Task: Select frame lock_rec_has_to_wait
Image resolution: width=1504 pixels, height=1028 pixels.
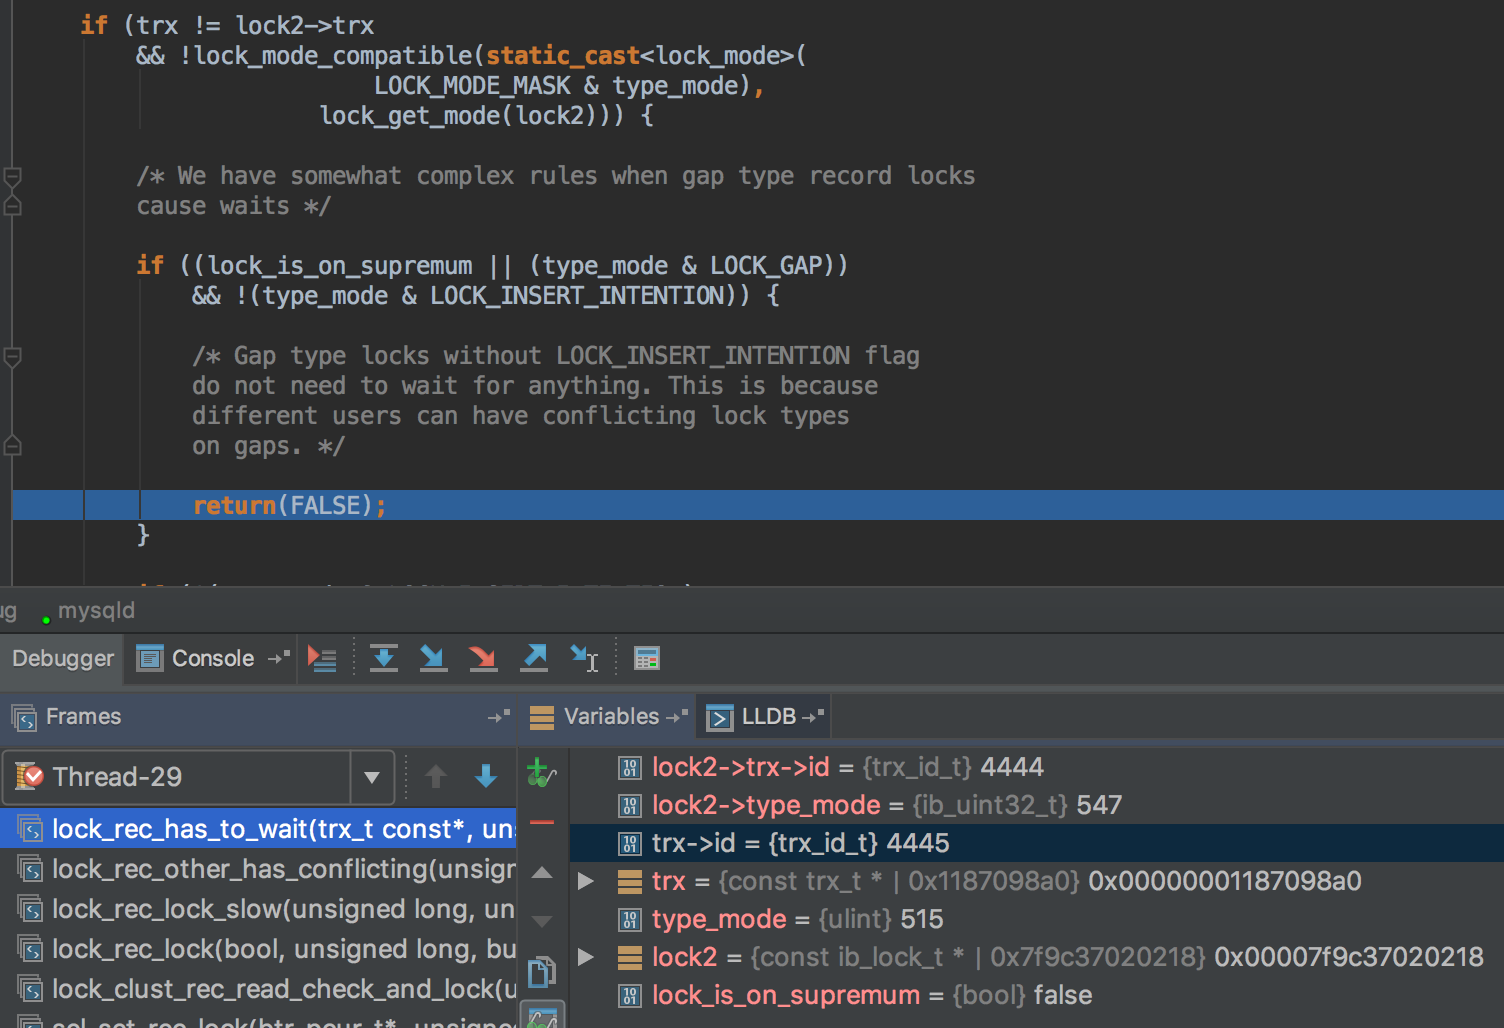Action: tap(258, 829)
